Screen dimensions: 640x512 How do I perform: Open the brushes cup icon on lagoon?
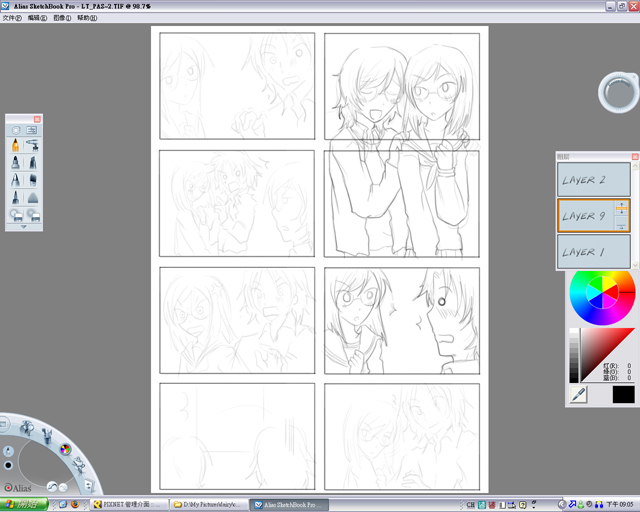(48, 435)
